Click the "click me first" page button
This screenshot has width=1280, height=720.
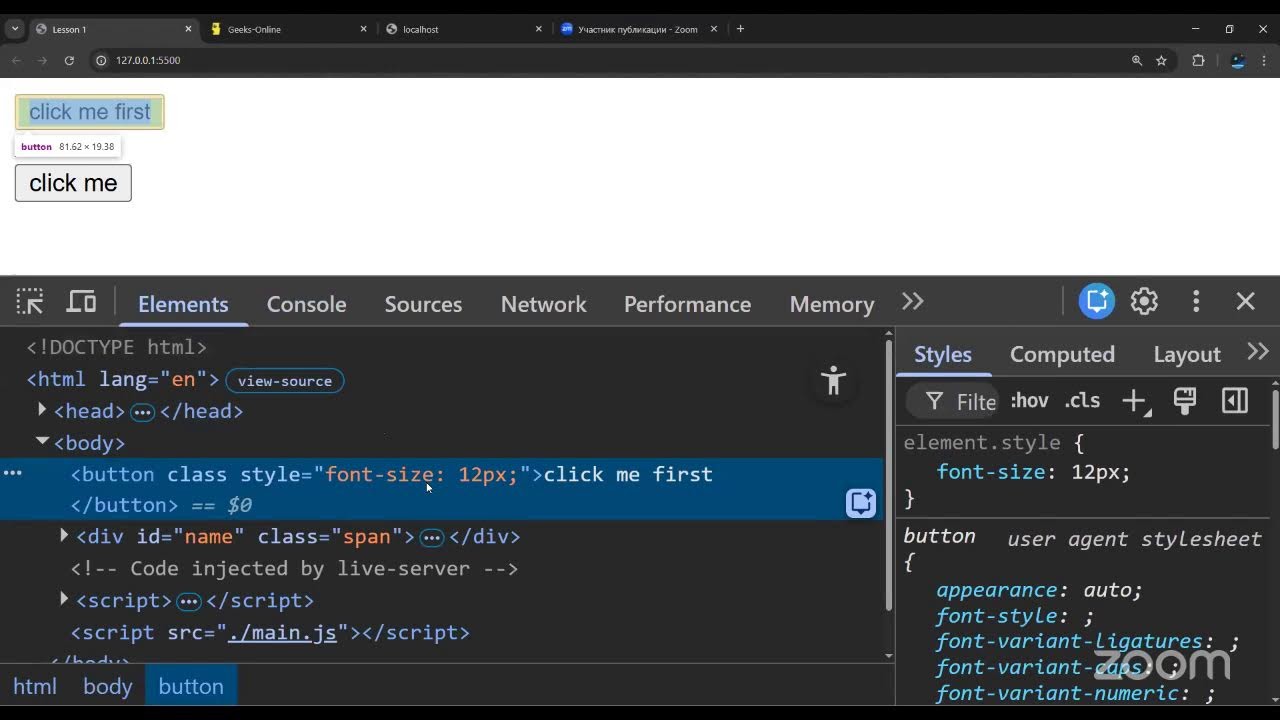90,112
